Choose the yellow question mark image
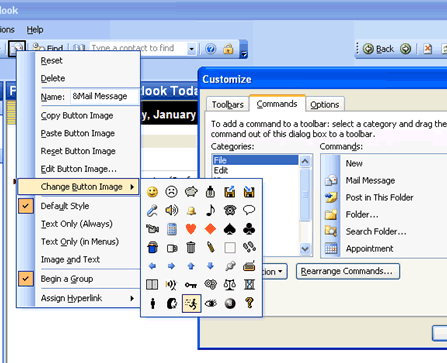Screen dimensions: 447x363 (x=249, y=303)
